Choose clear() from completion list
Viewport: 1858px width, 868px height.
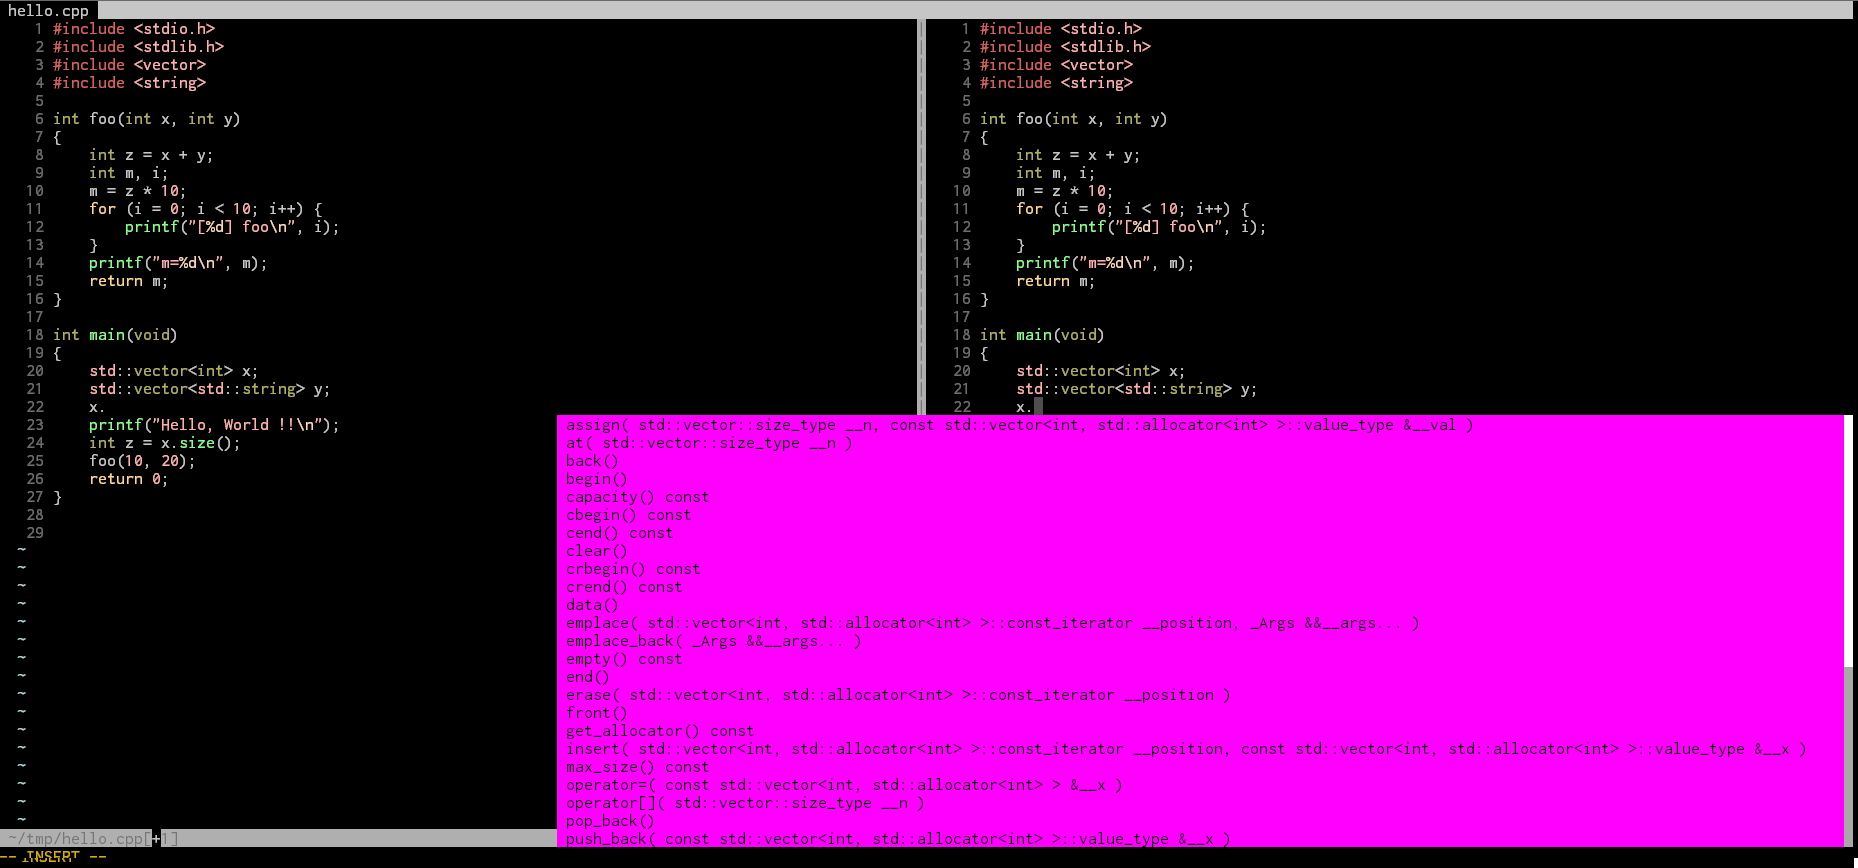coord(1200,551)
